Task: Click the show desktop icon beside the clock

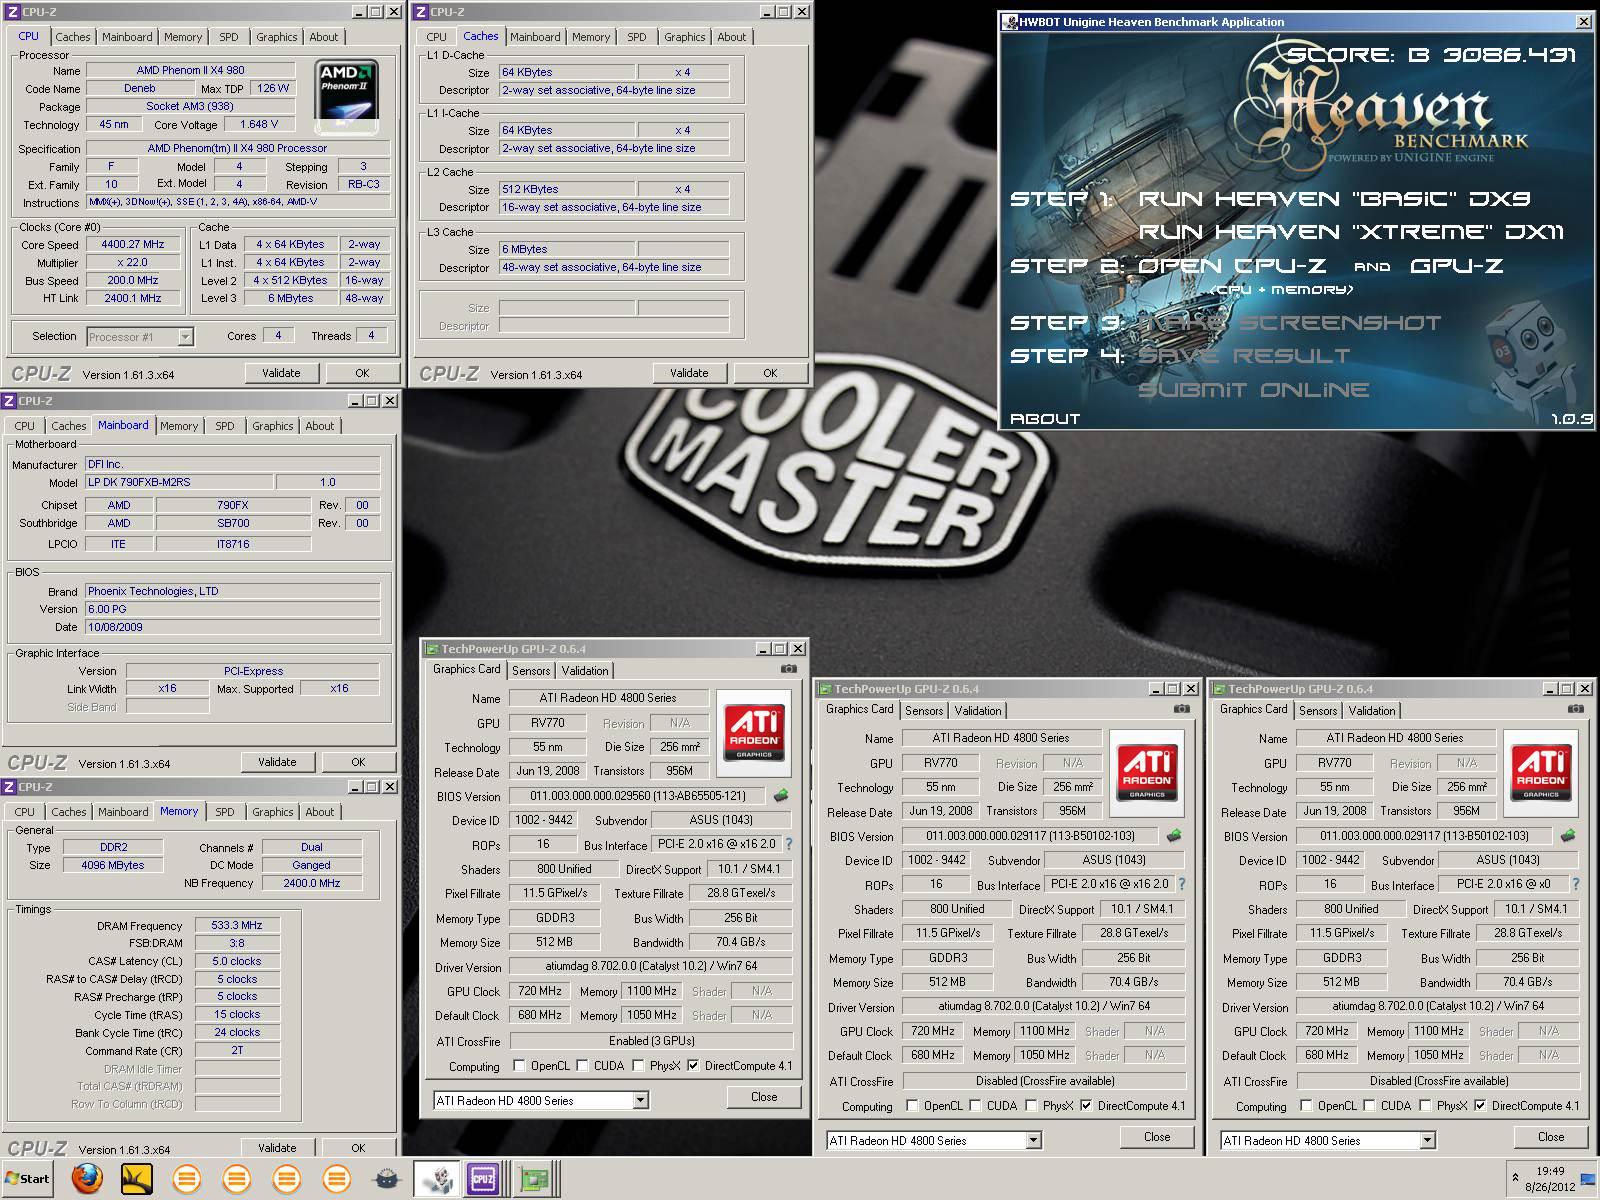Action: [x=1587, y=1180]
